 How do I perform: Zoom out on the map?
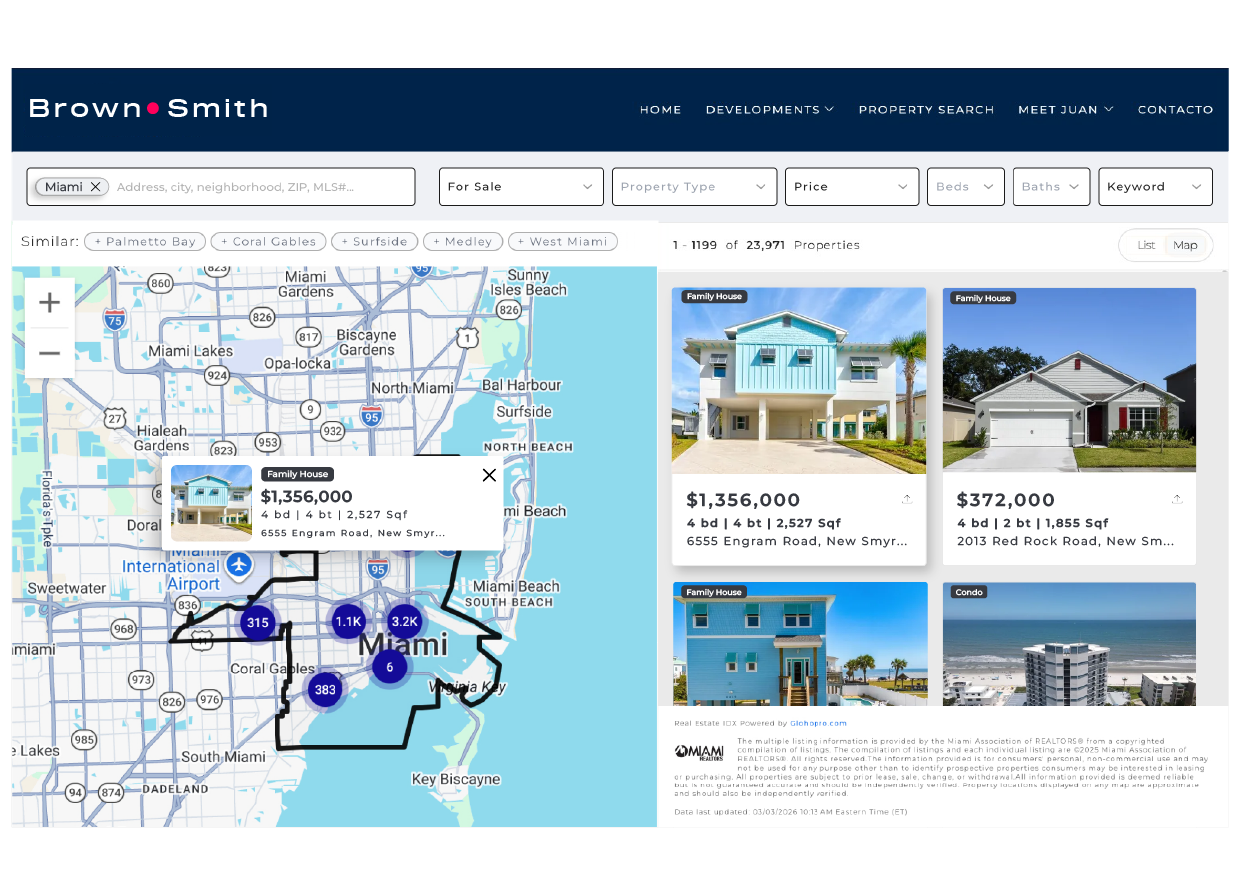point(48,352)
